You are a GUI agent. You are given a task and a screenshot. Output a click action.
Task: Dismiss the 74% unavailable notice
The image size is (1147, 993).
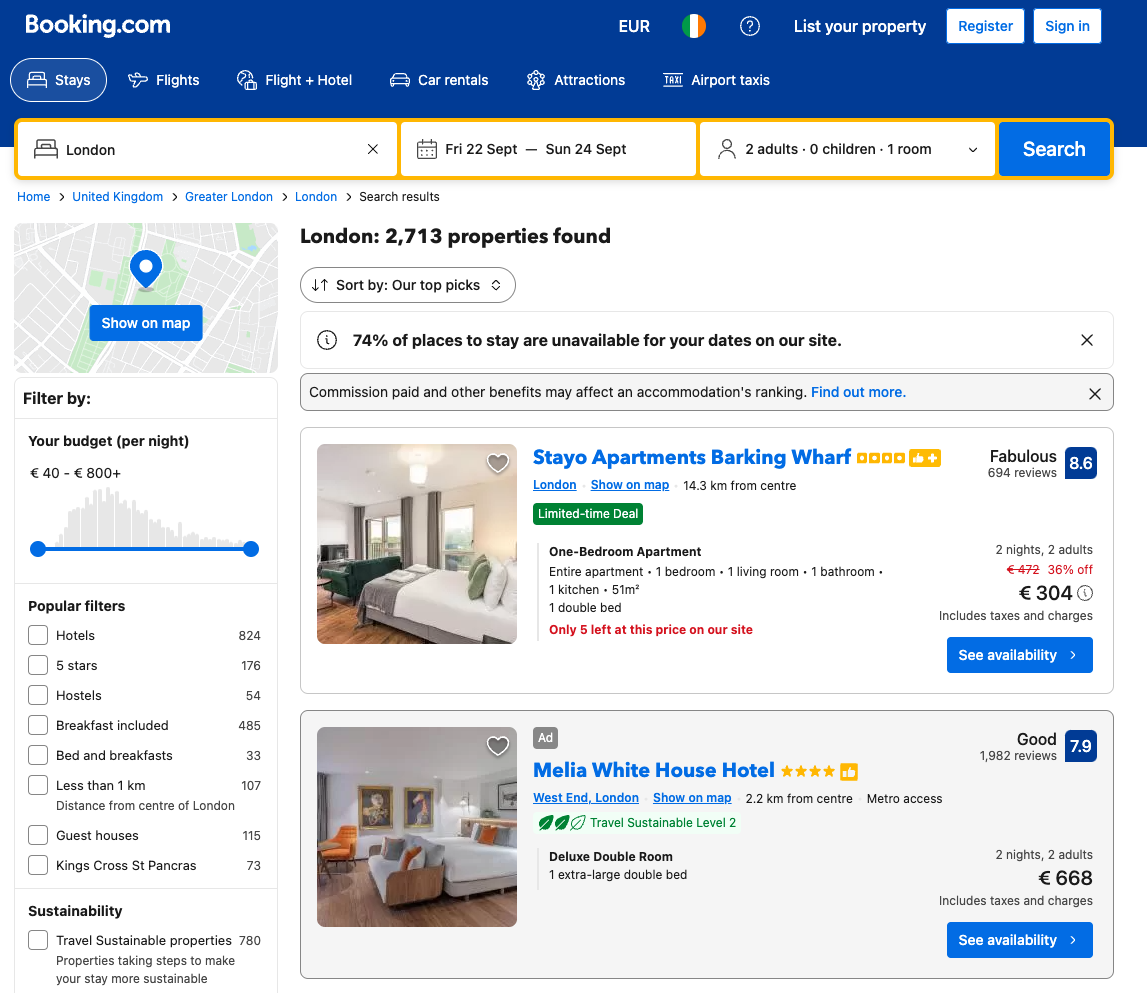[1087, 340]
